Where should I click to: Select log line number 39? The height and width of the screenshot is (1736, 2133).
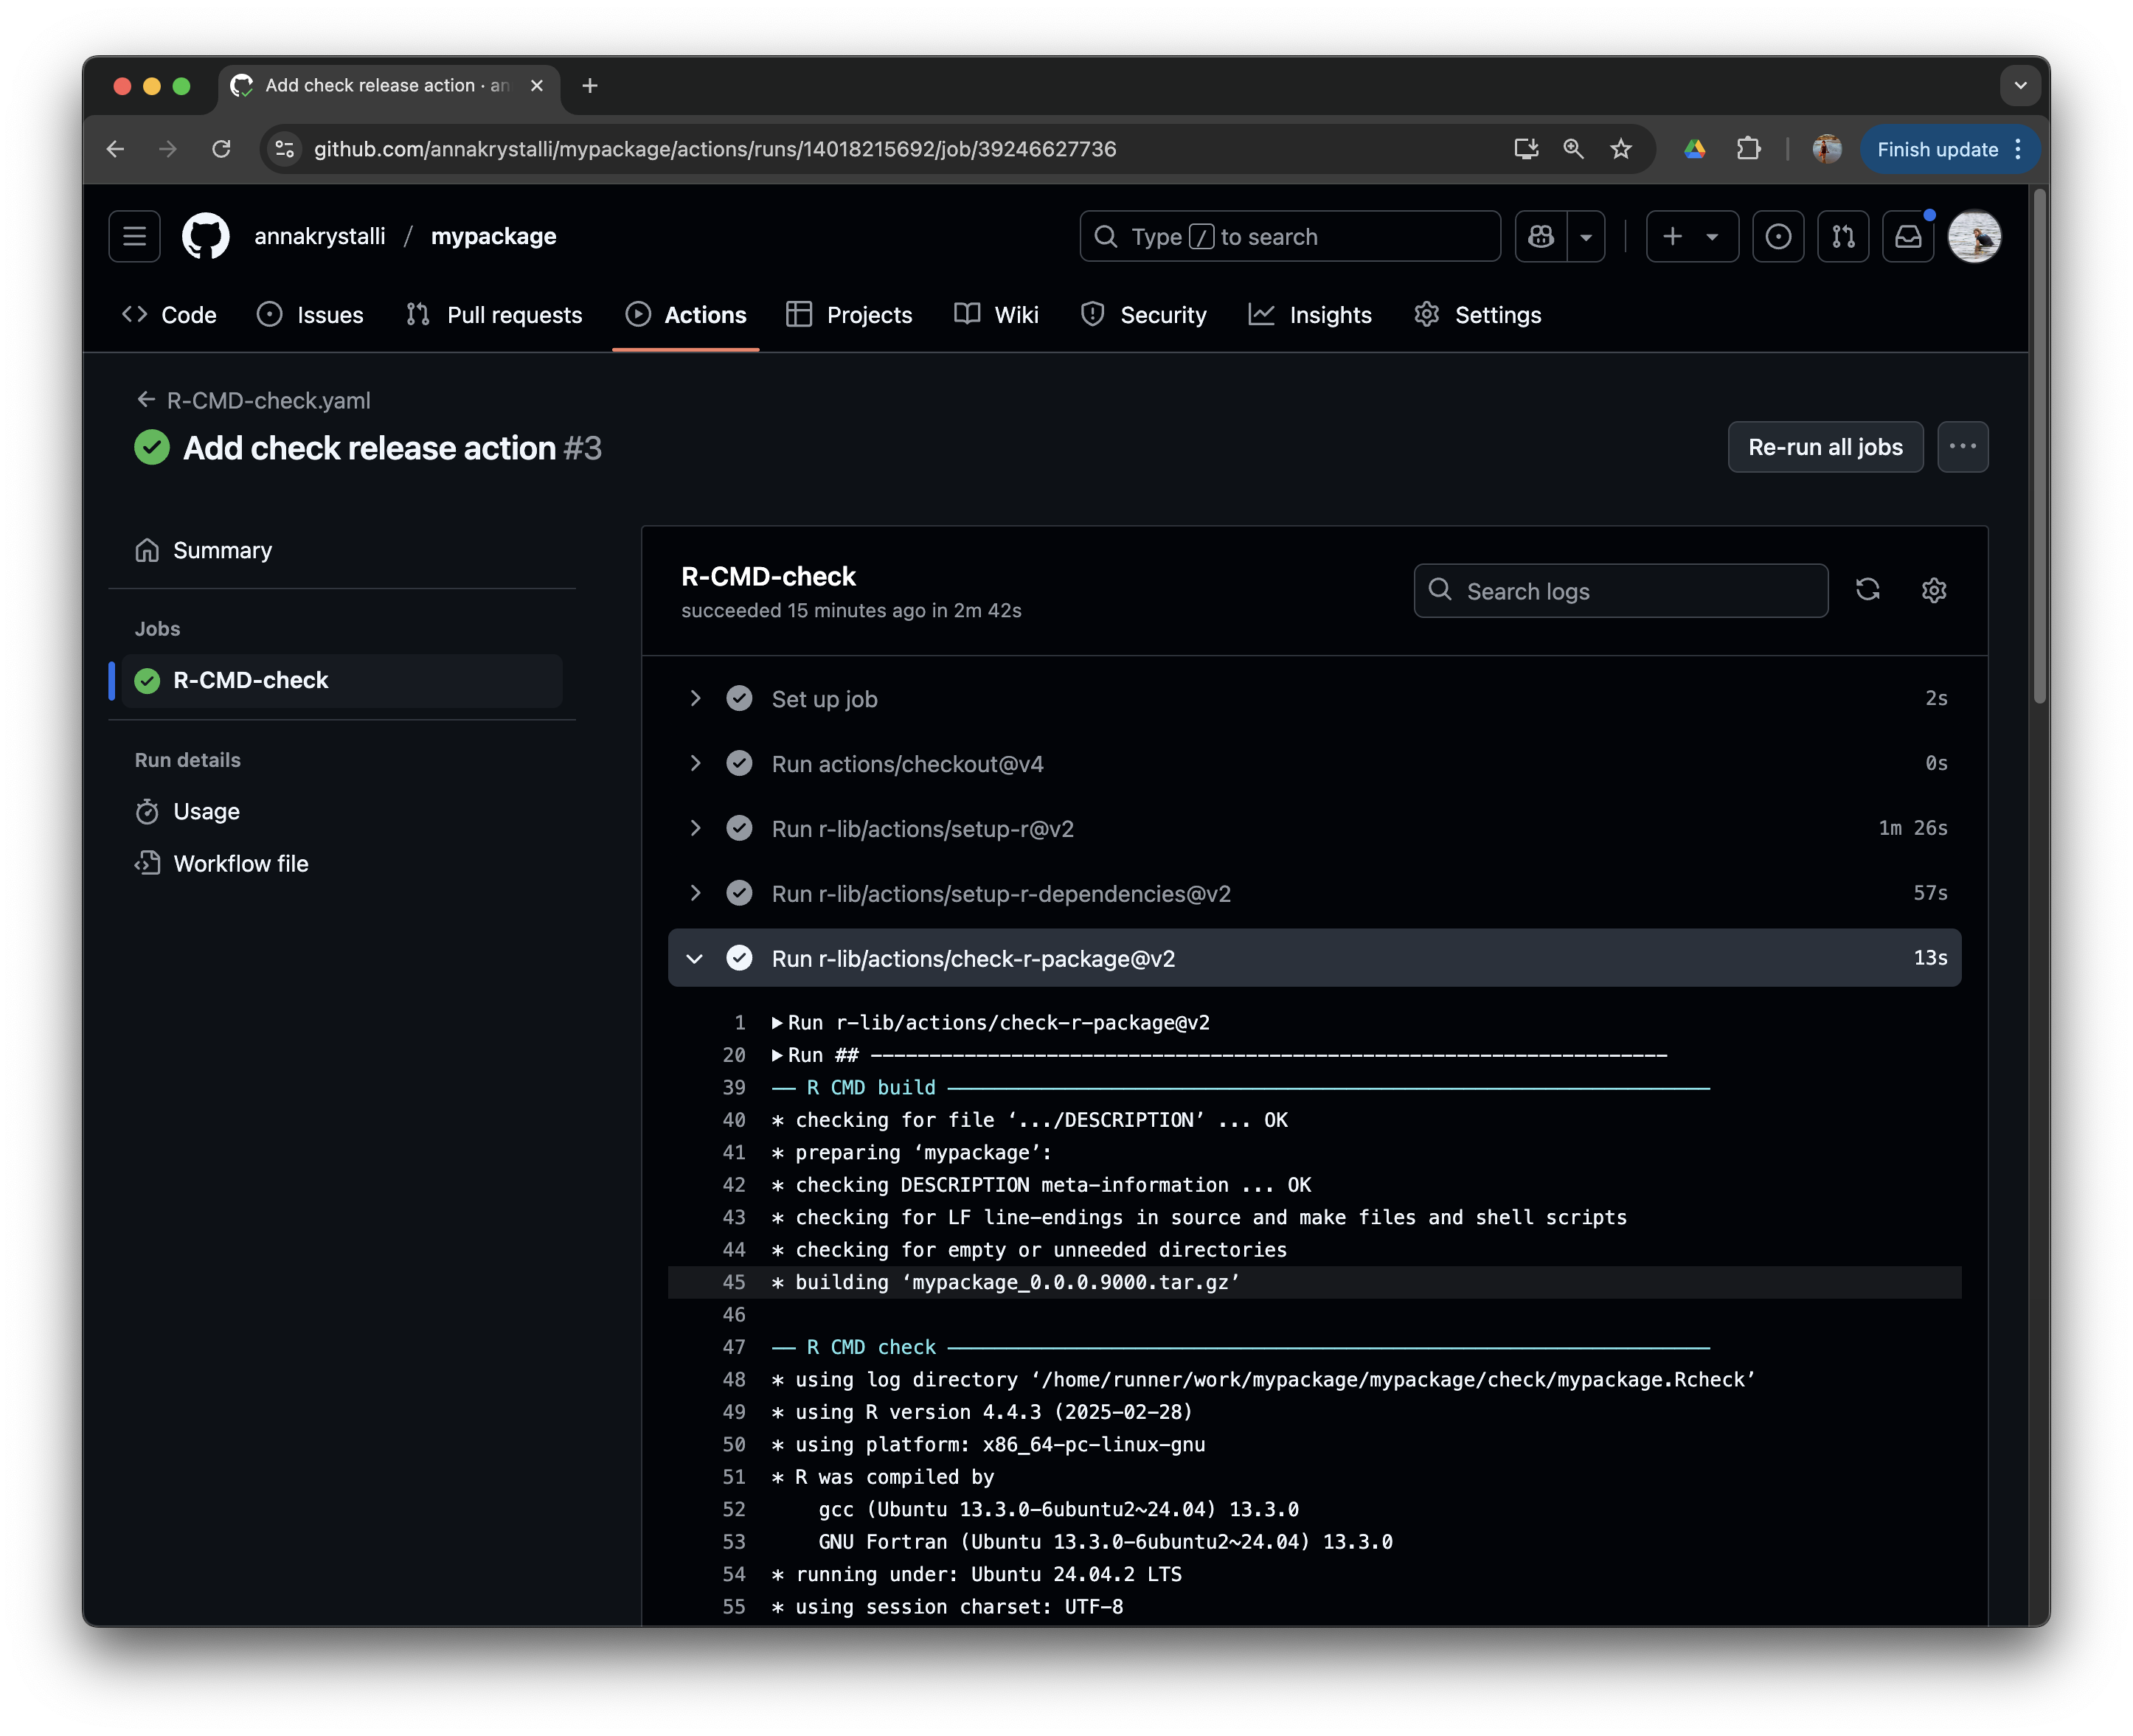[x=734, y=1087]
